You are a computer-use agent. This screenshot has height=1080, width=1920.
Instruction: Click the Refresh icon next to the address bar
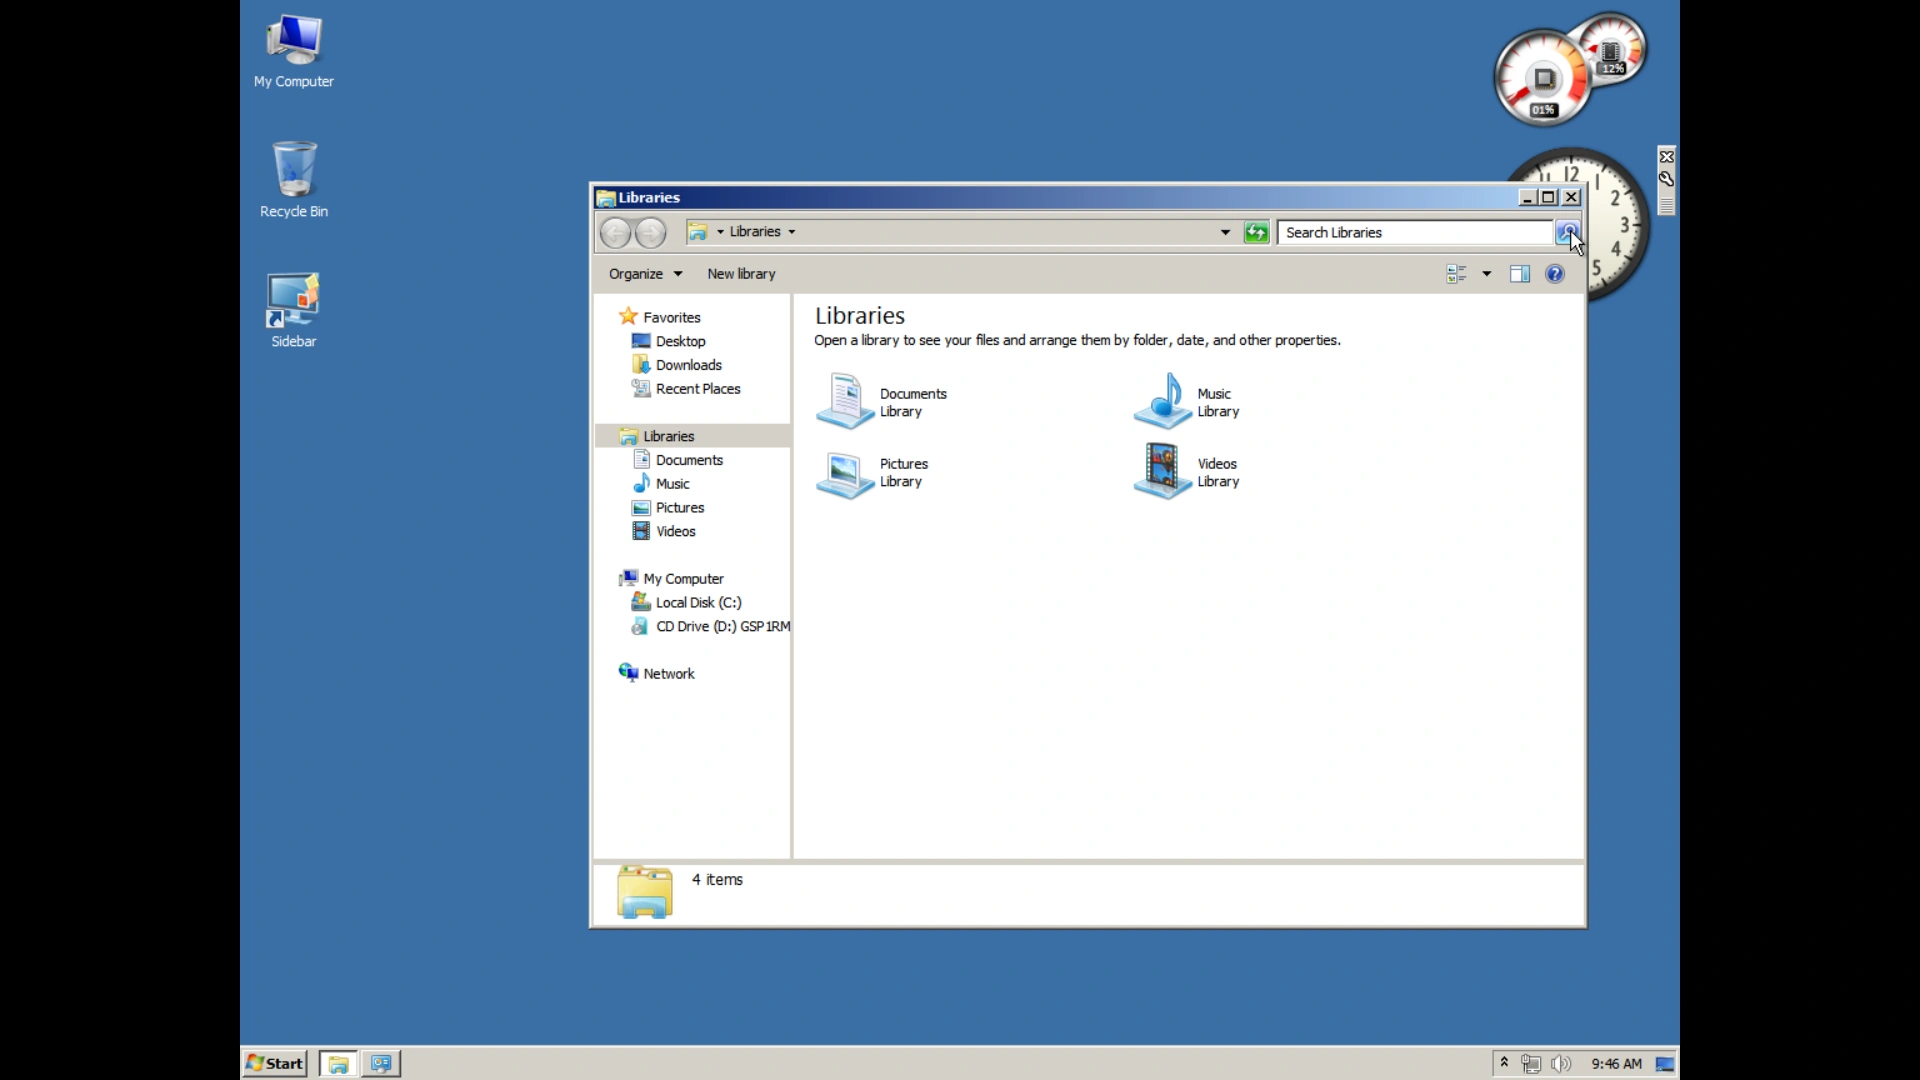(x=1256, y=232)
